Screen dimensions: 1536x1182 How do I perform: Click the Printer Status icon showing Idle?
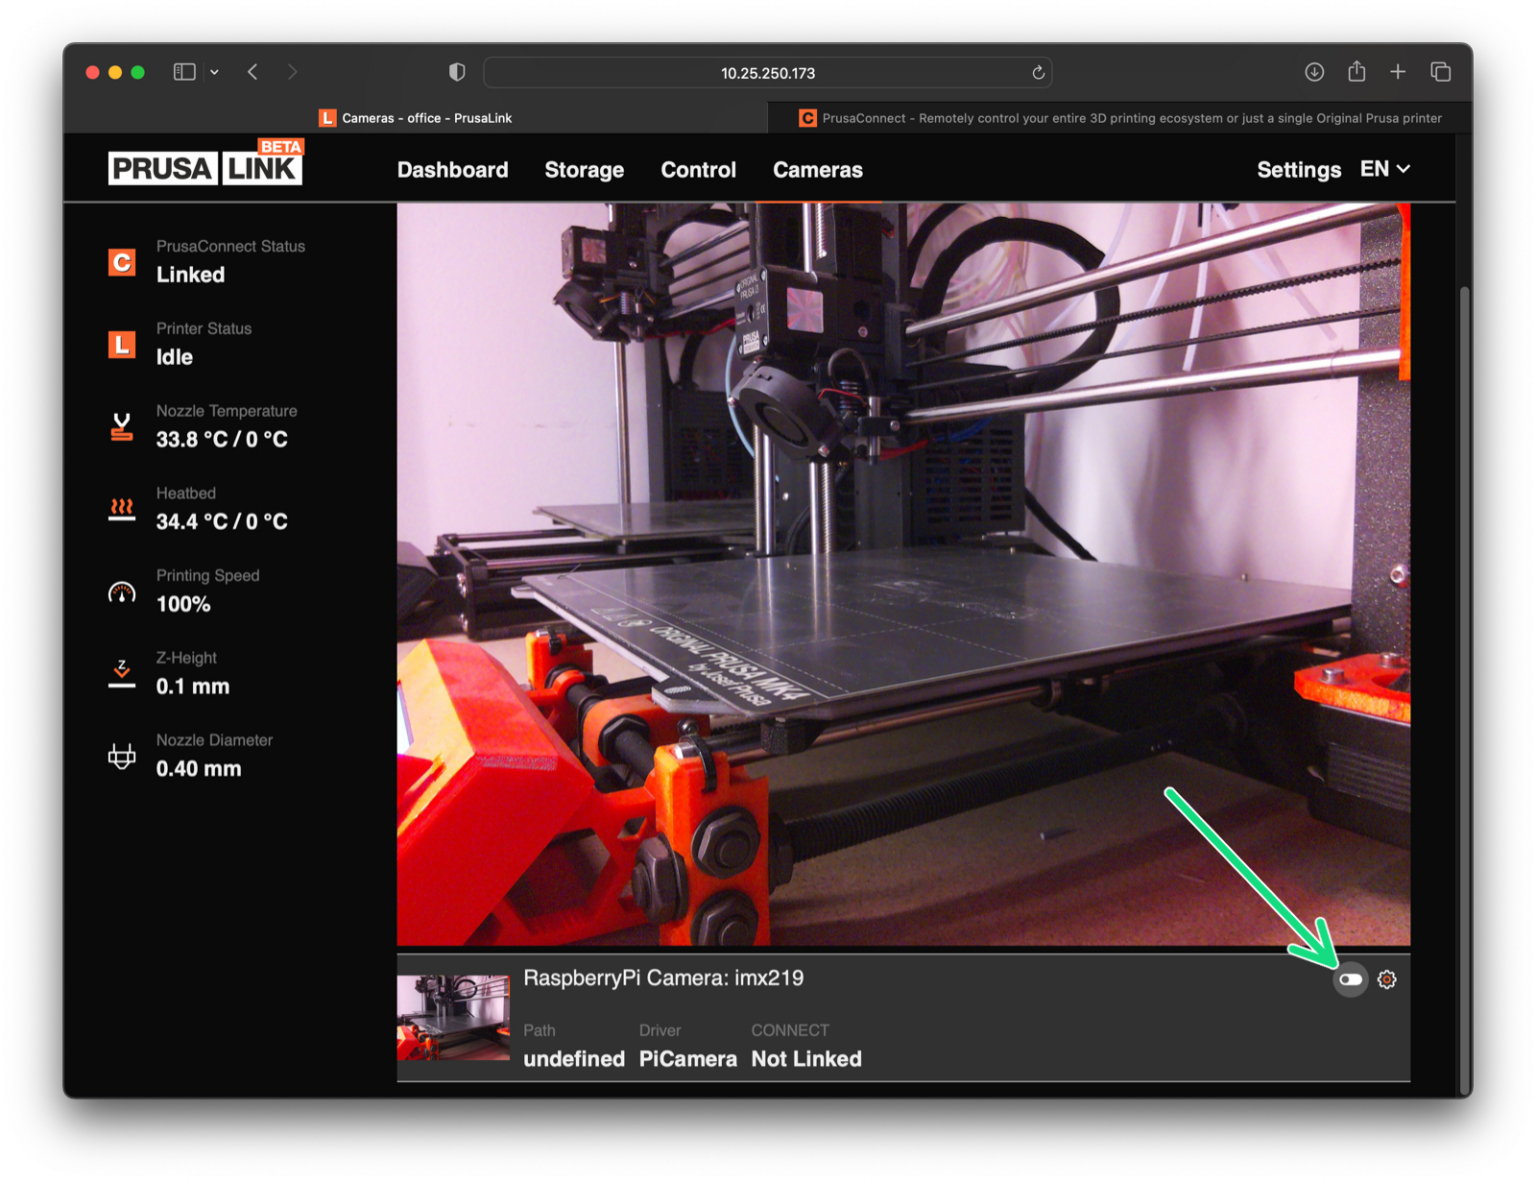121,344
